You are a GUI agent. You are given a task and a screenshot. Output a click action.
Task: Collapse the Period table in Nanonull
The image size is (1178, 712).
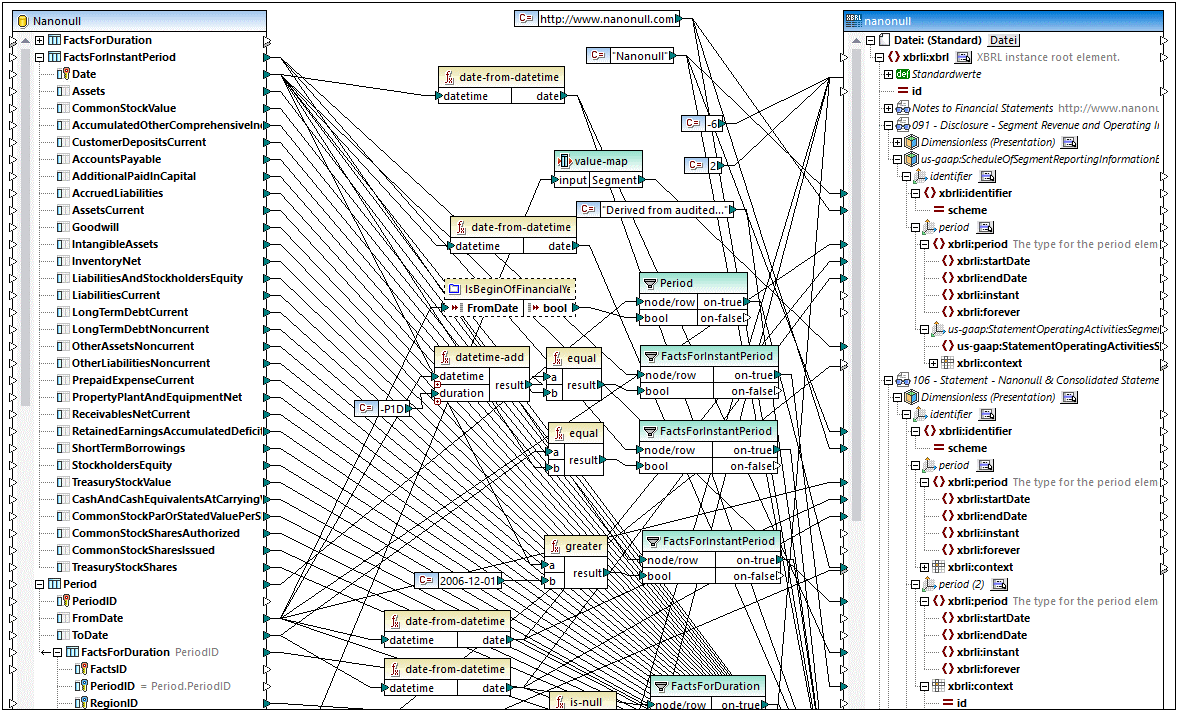pyautogui.click(x=40, y=584)
